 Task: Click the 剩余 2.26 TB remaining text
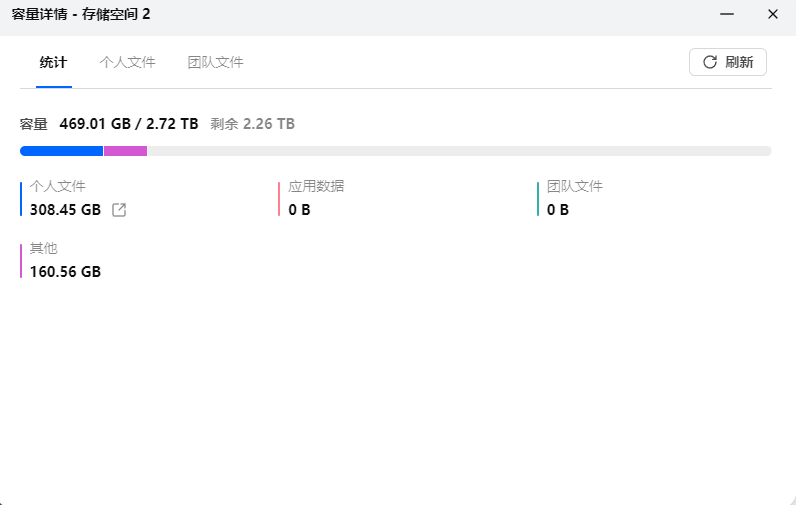(x=252, y=124)
